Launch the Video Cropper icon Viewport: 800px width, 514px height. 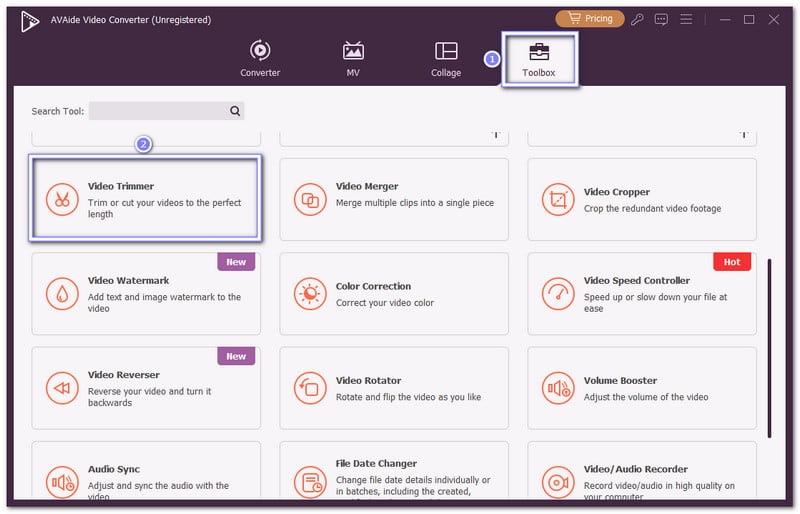tap(558, 199)
